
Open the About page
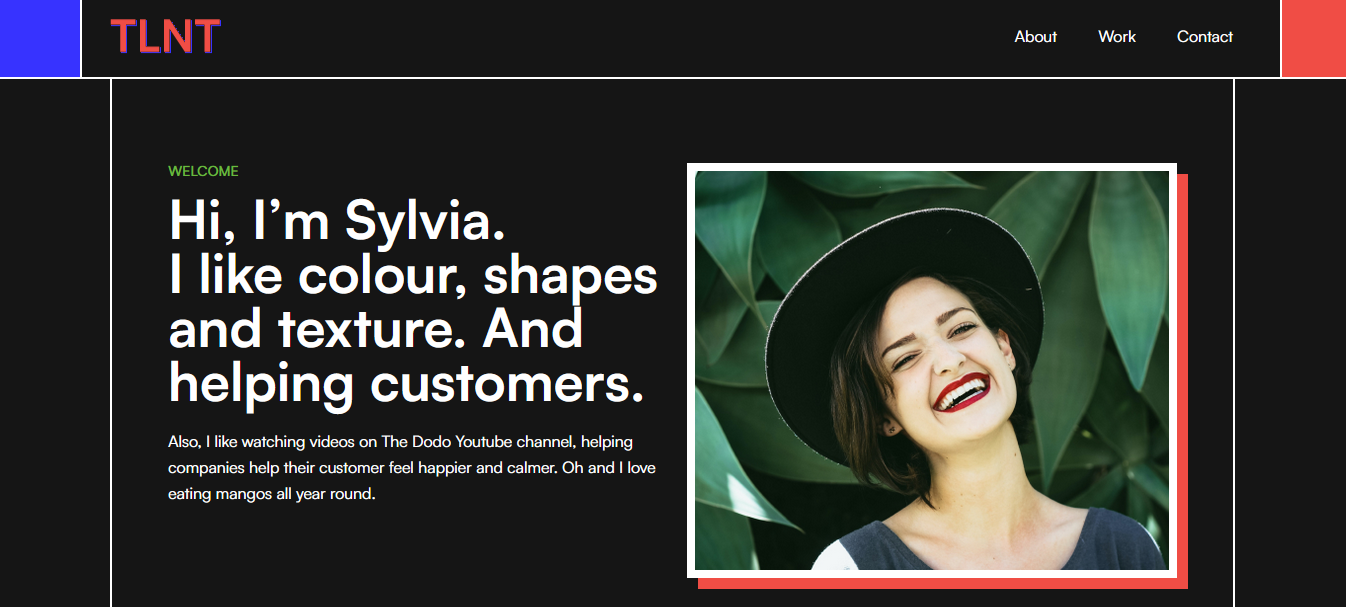point(1035,37)
